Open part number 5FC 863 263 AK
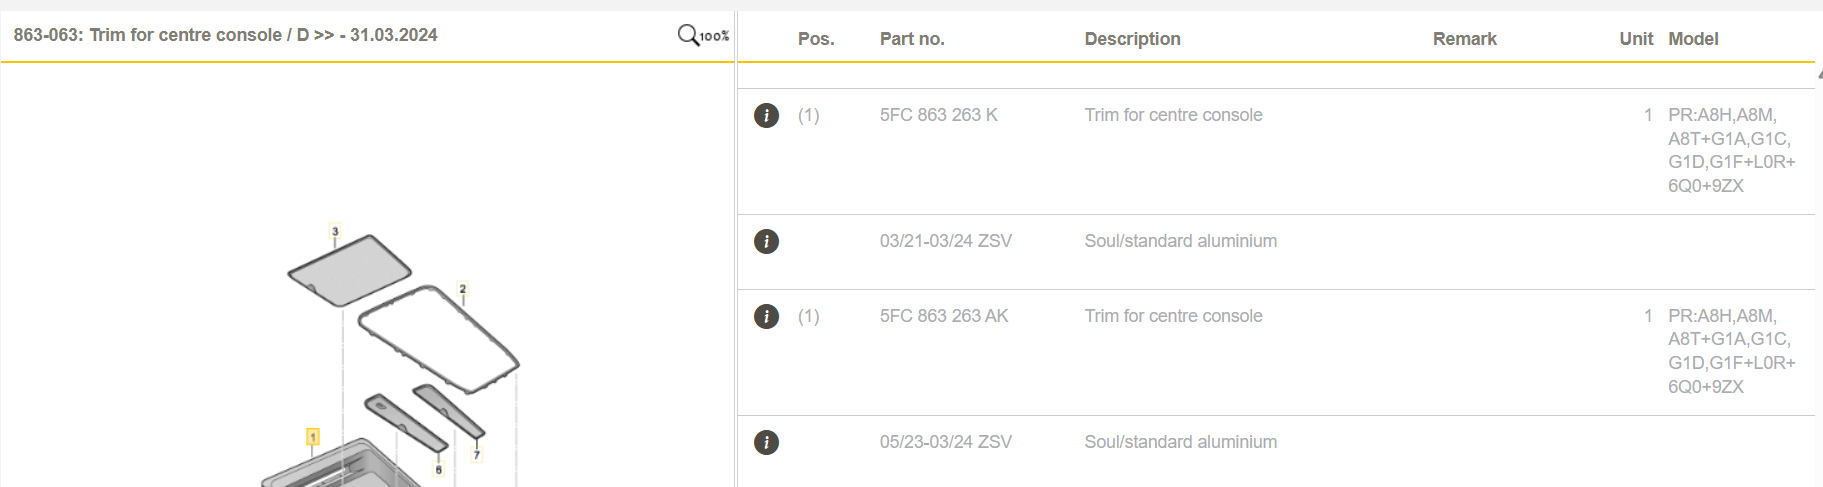 tap(943, 316)
